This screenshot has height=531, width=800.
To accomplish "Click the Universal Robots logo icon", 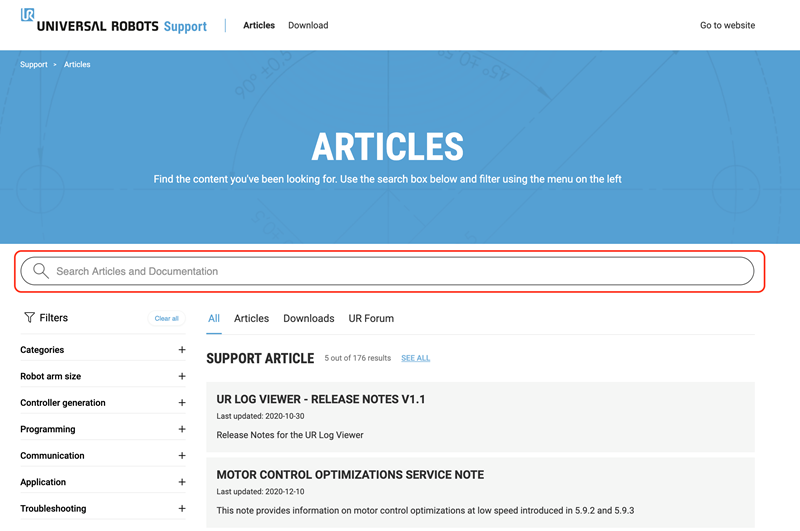I will (27, 15).
